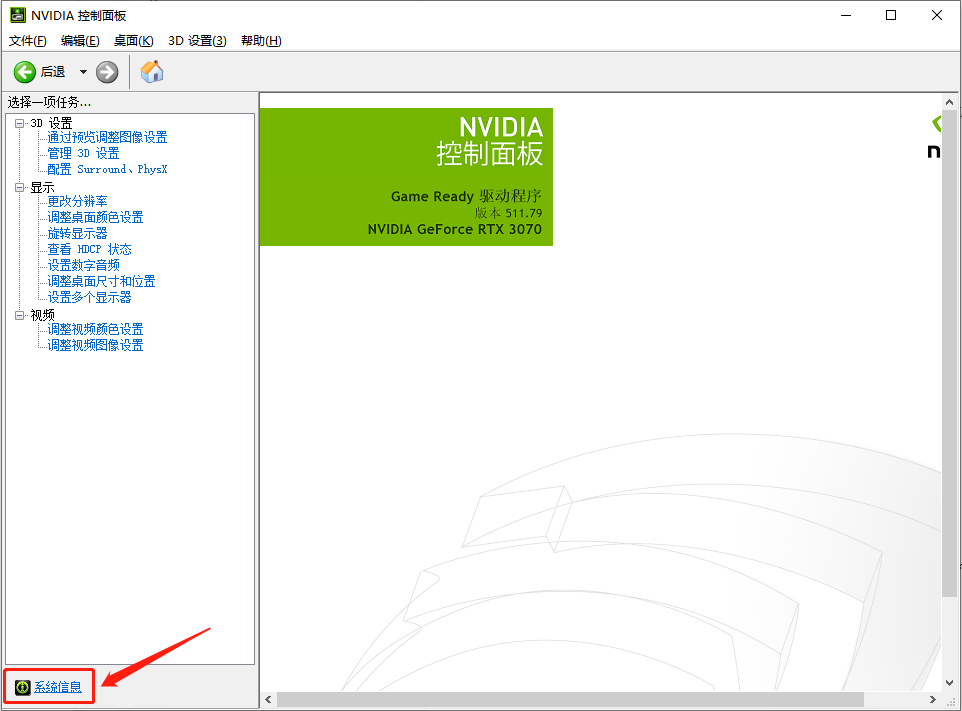Open the 文件(F) menu

point(28,41)
